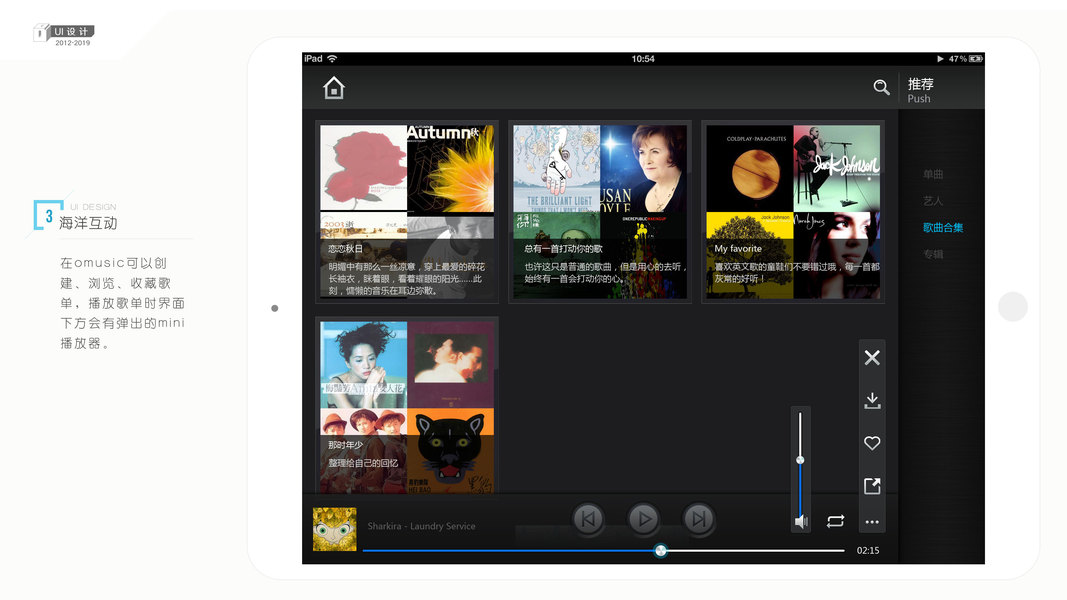The image size is (1067, 600).
Task: Tap the 10:54 clock in the status bar
Action: [x=643, y=59]
